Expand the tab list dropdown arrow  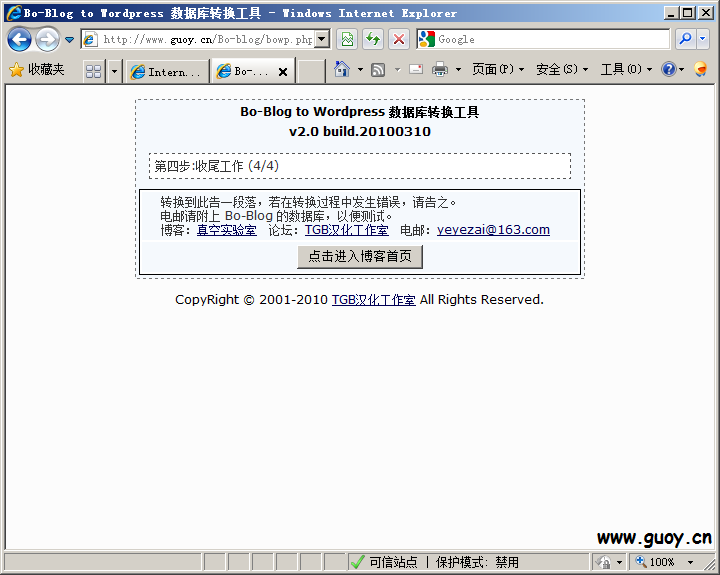114,72
